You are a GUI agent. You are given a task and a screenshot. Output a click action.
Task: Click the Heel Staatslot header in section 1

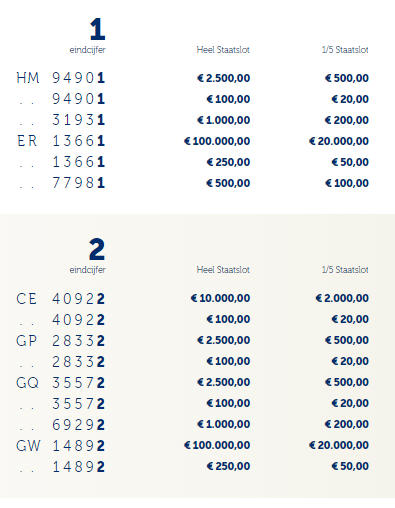click(x=223, y=50)
